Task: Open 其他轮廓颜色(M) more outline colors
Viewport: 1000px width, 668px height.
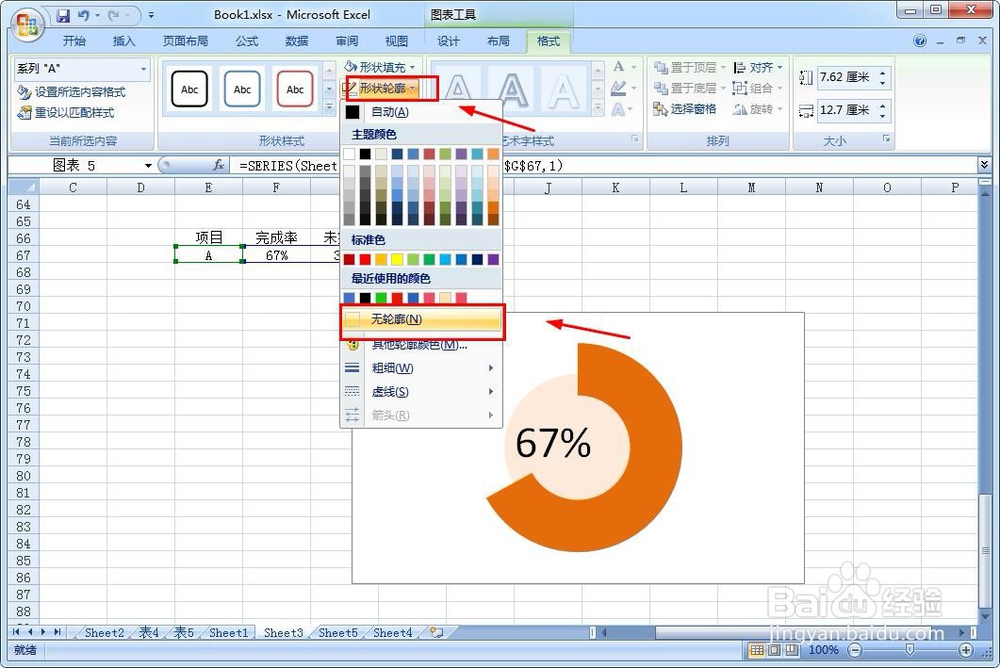Action: pyautogui.click(x=422, y=345)
